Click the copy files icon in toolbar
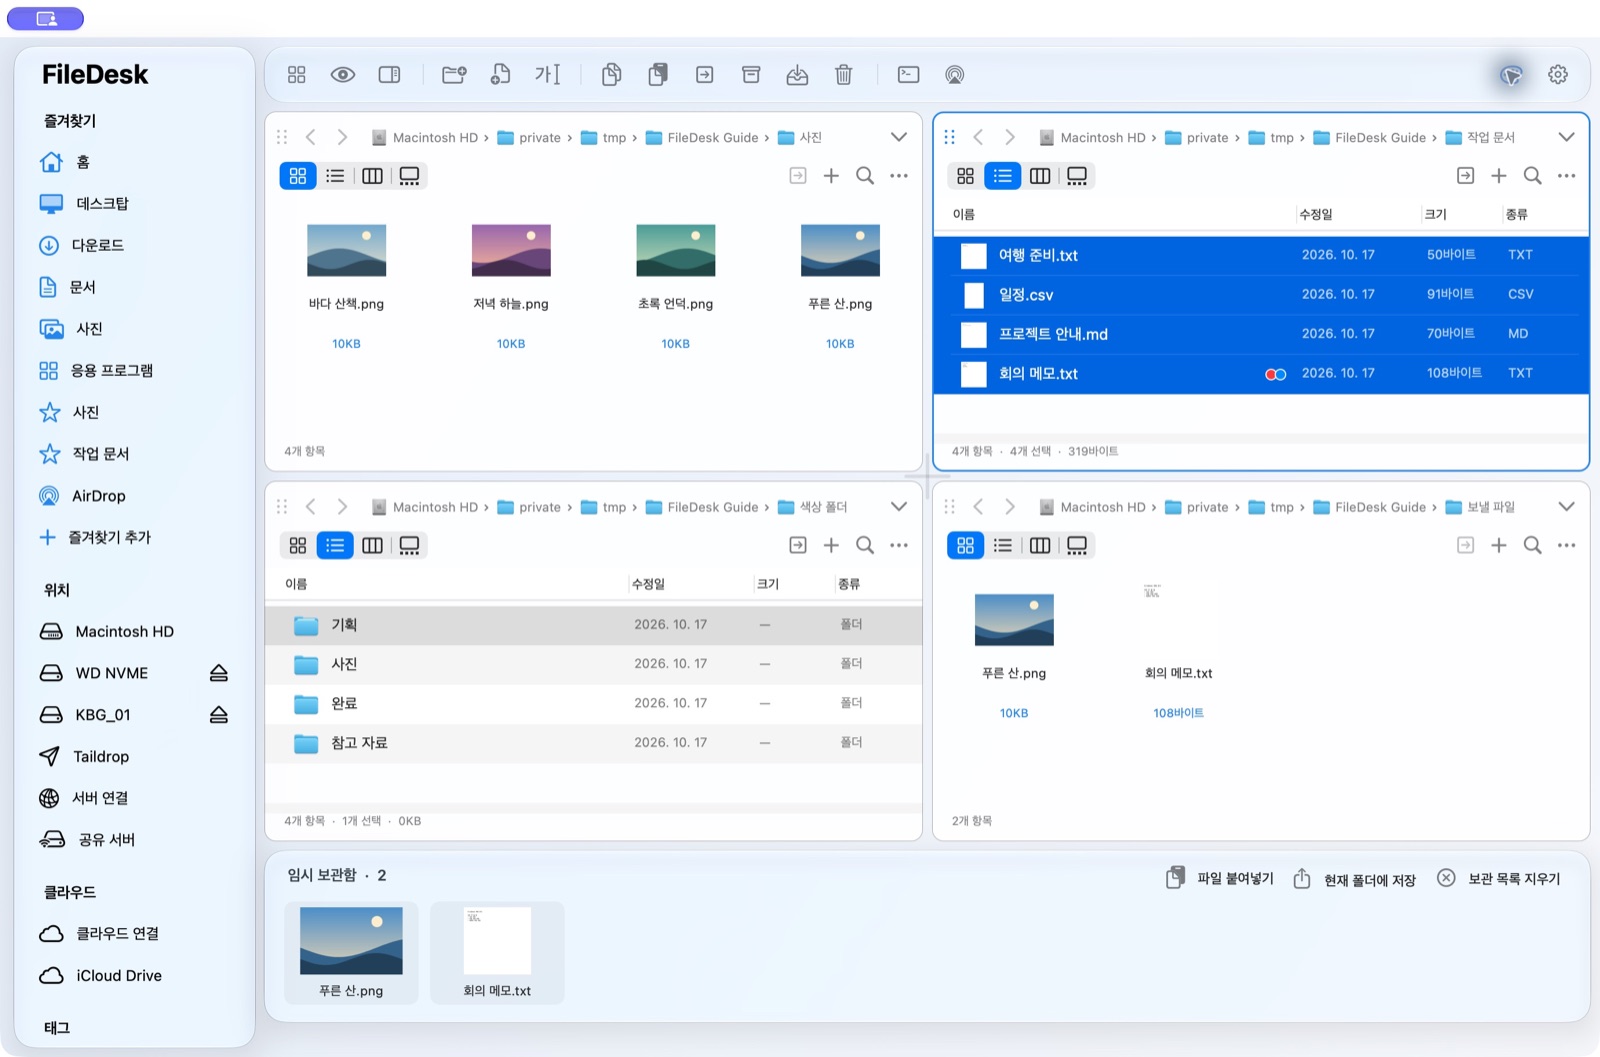Image resolution: width=1600 pixels, height=1057 pixels. coord(611,75)
